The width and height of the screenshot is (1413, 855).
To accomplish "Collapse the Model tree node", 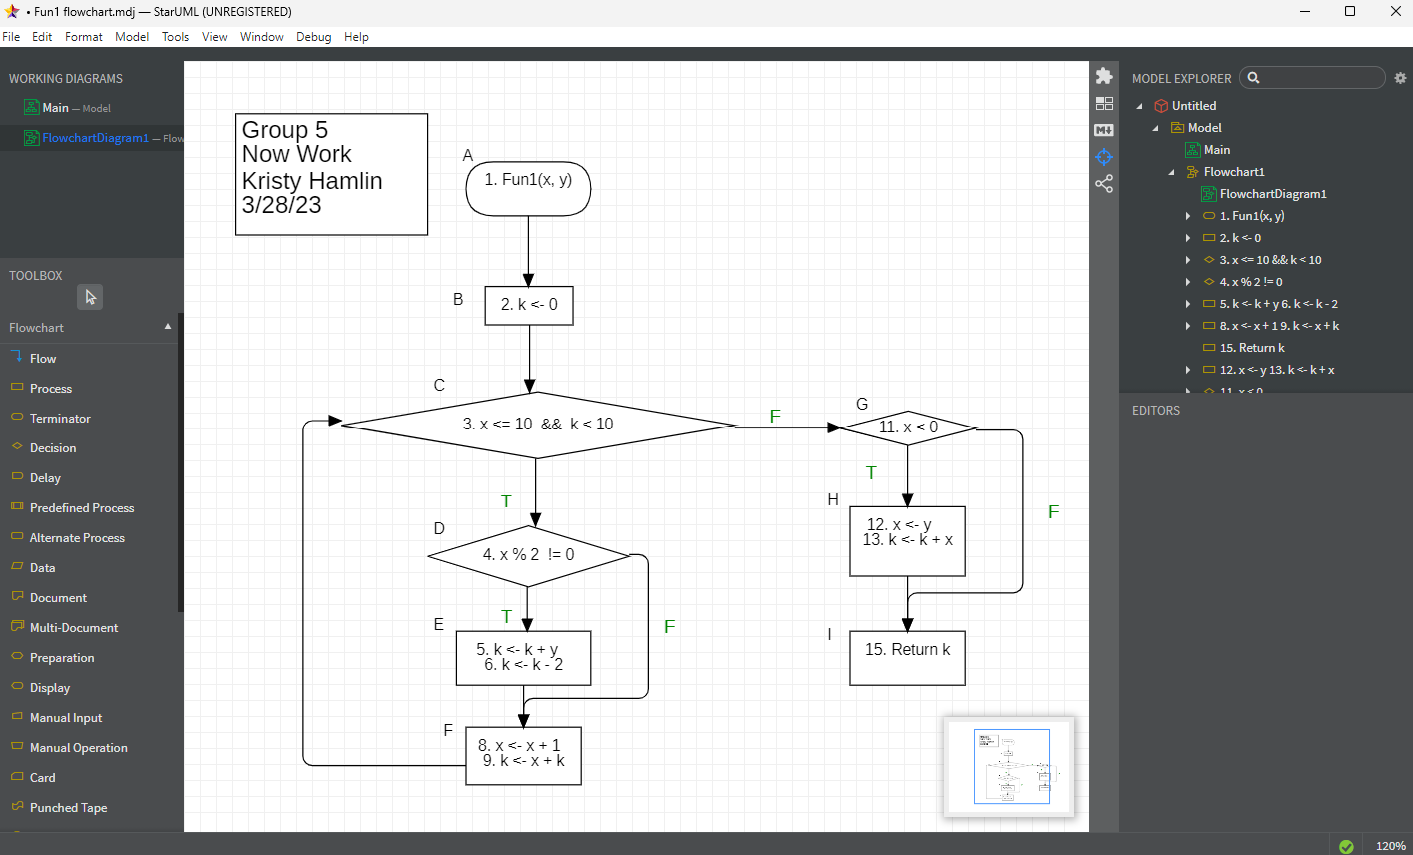I will point(1155,128).
